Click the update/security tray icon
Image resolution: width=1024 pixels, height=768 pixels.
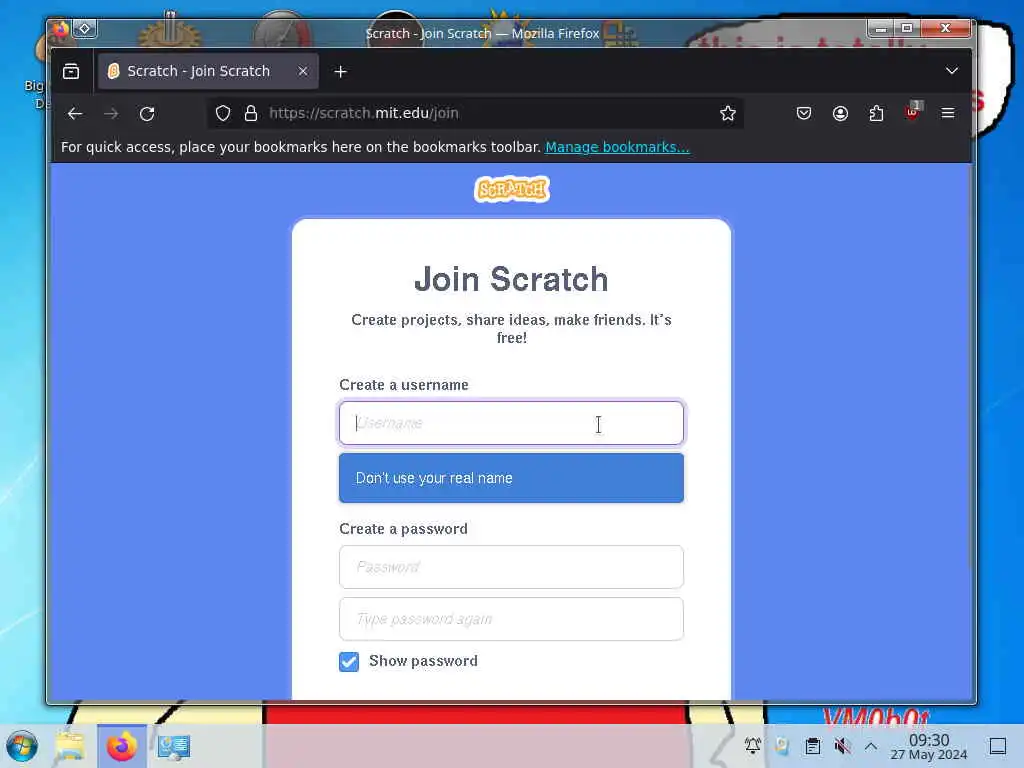coord(782,746)
